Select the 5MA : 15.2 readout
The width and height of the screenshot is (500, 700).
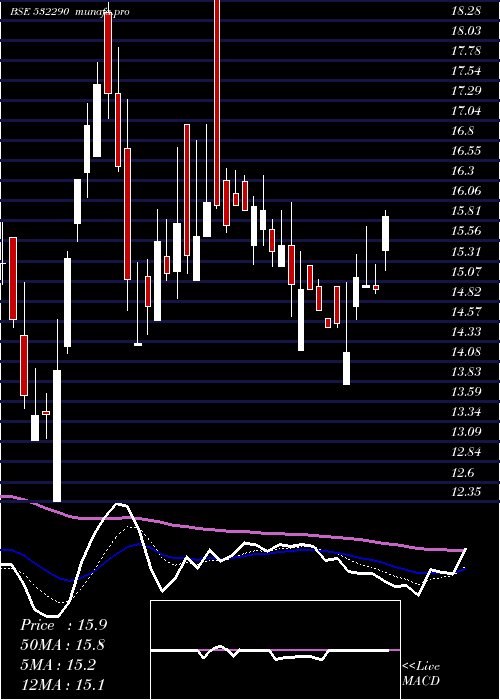(x=58, y=665)
